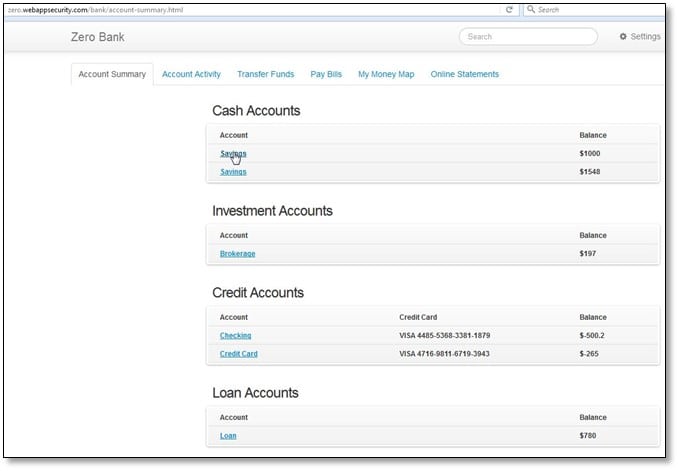This screenshot has width=679, height=471.
Task: Open the Credit Card account link
Action: point(238,354)
